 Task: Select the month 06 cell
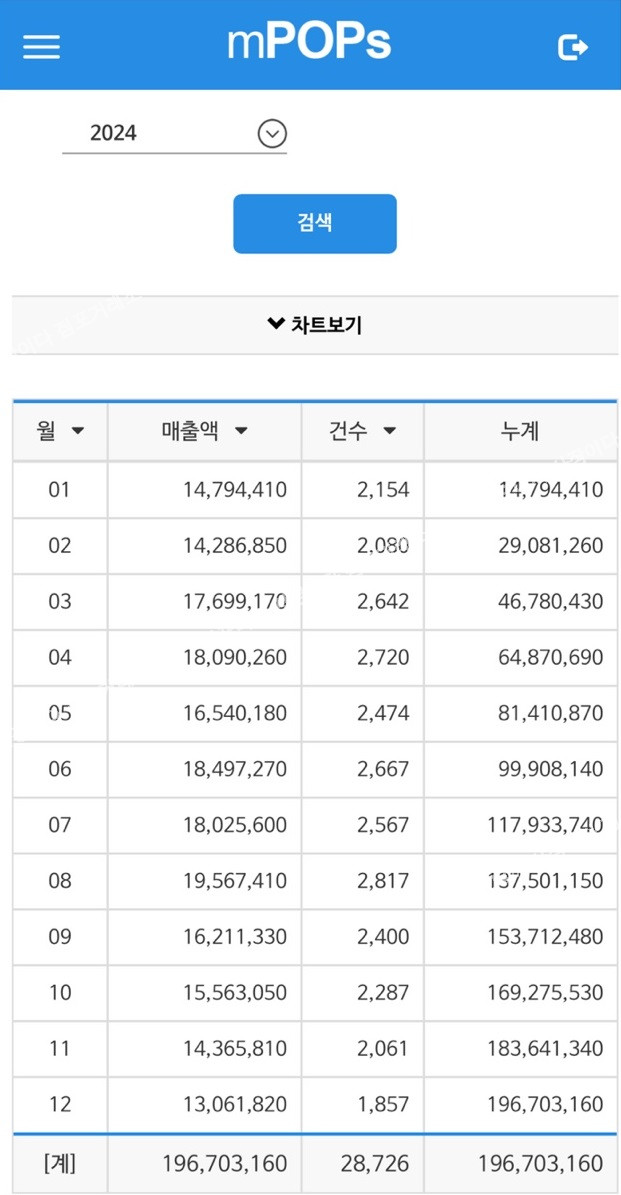coord(60,769)
